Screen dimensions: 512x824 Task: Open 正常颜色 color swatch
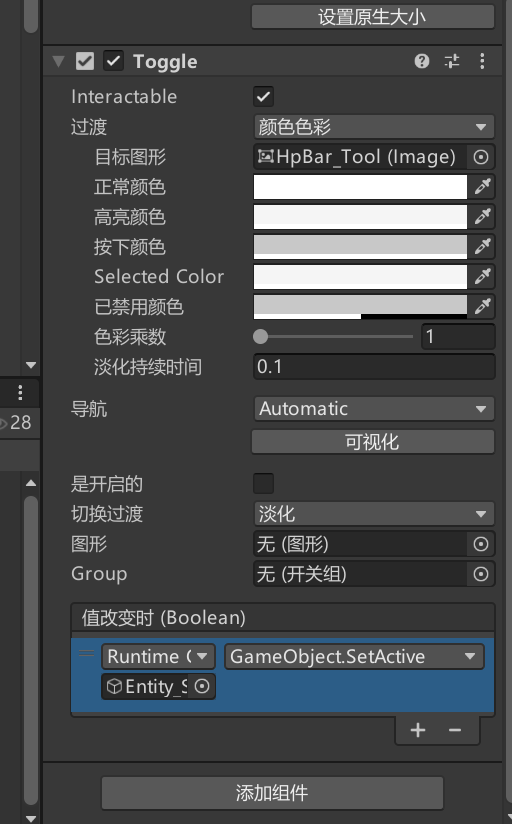coord(360,187)
